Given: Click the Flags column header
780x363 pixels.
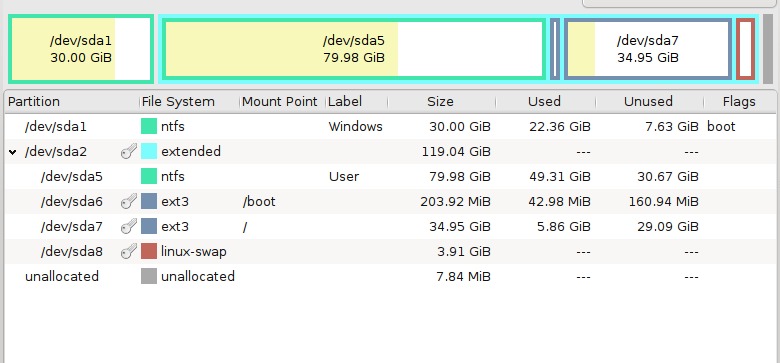Looking at the screenshot, I should click(x=739, y=102).
